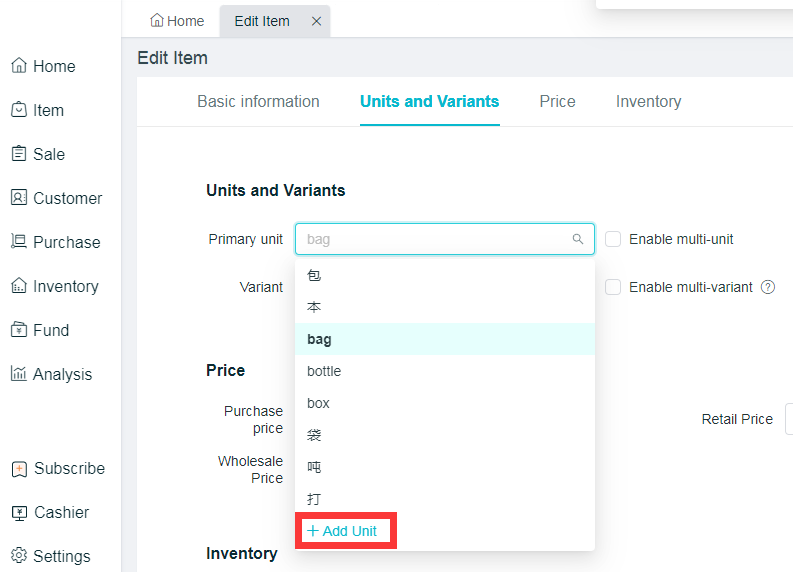Open Purchase module from sidebar
Screen dimensions: 793x572
18,242
